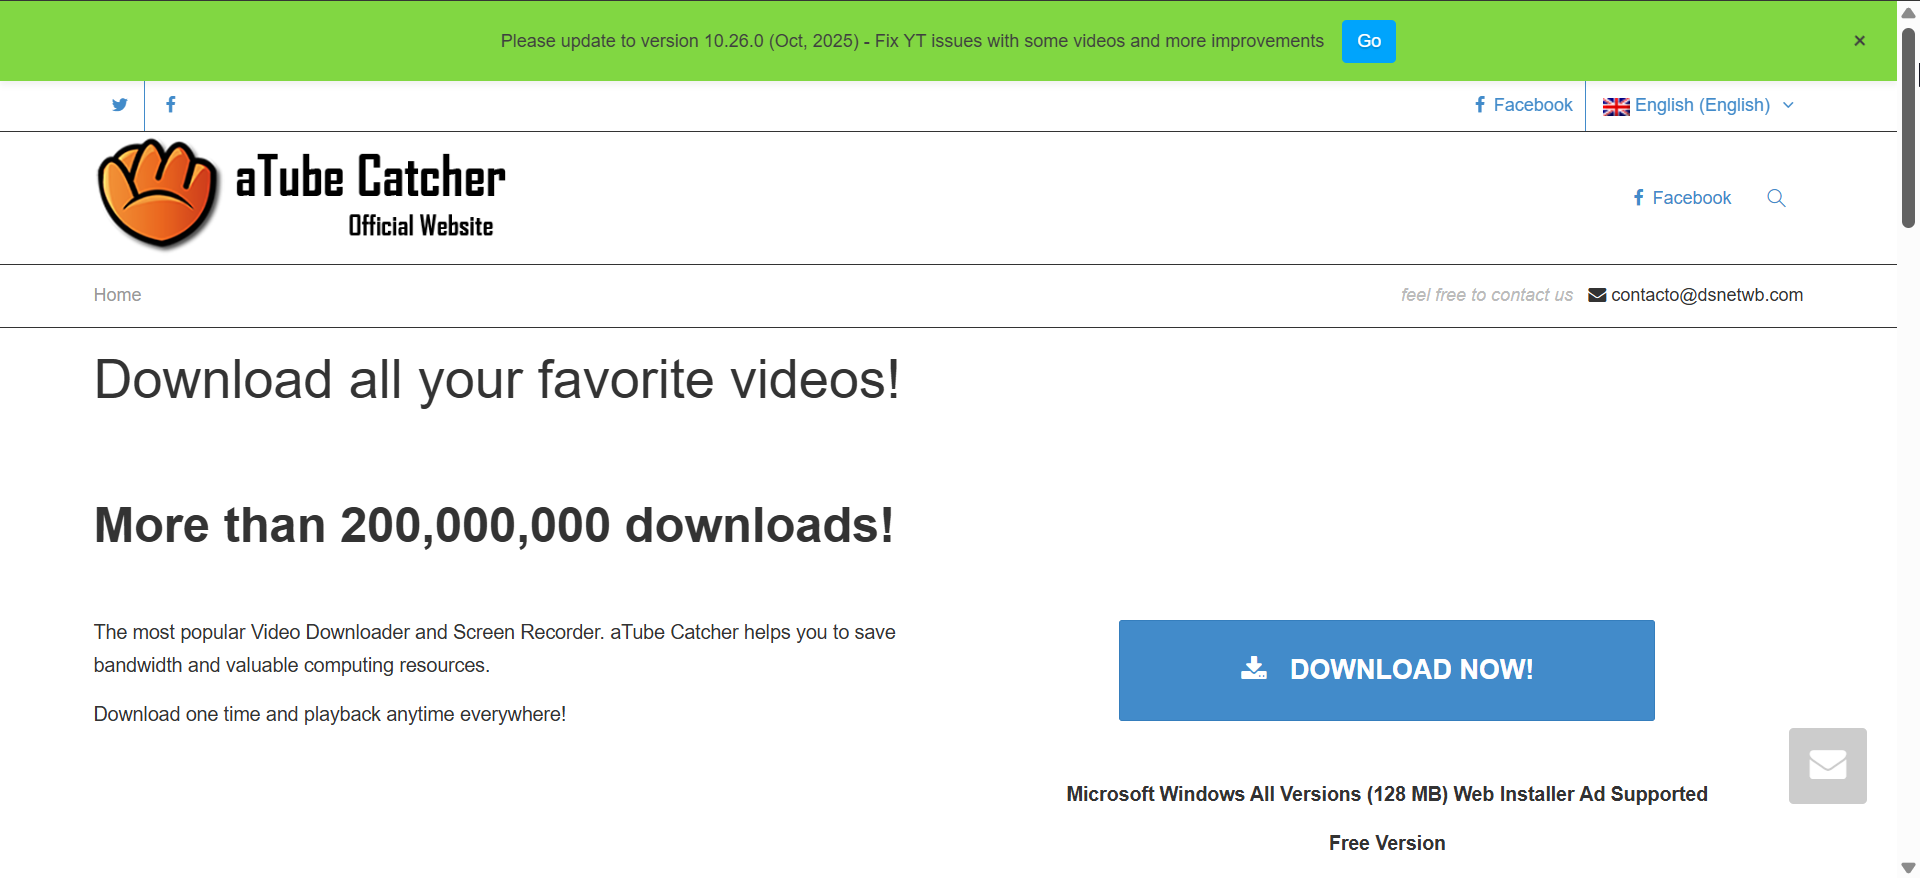Screen dimensions: 1920x878
Task: Click the 'More than 200,000,000 downloads!' heading
Action: [x=494, y=526]
